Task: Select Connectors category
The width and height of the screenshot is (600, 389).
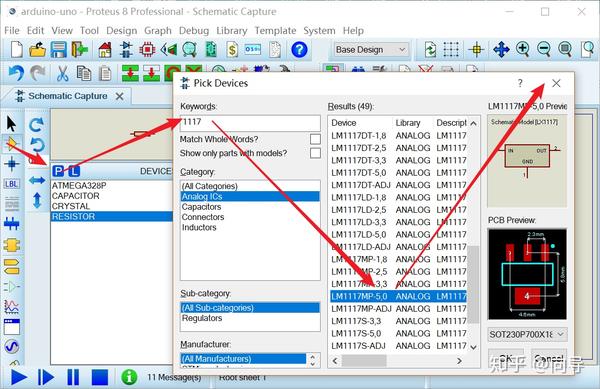Action: 250,217
